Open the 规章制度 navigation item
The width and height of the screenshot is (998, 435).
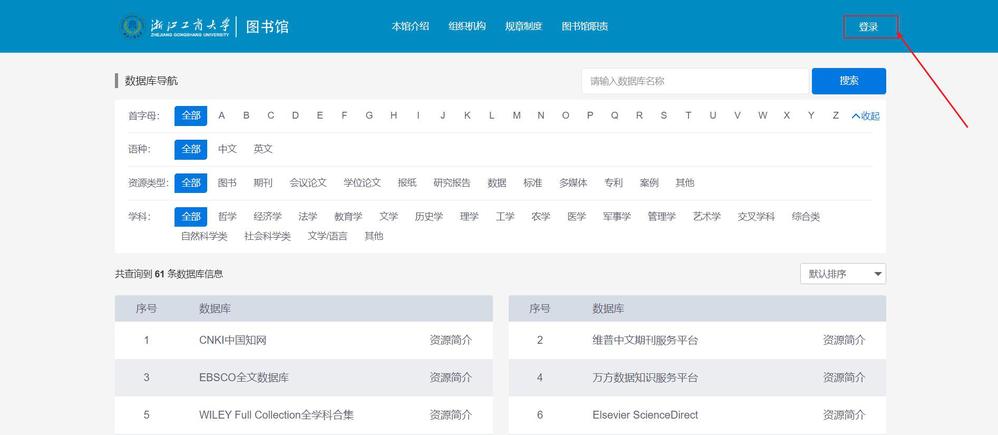pyautogui.click(x=523, y=26)
